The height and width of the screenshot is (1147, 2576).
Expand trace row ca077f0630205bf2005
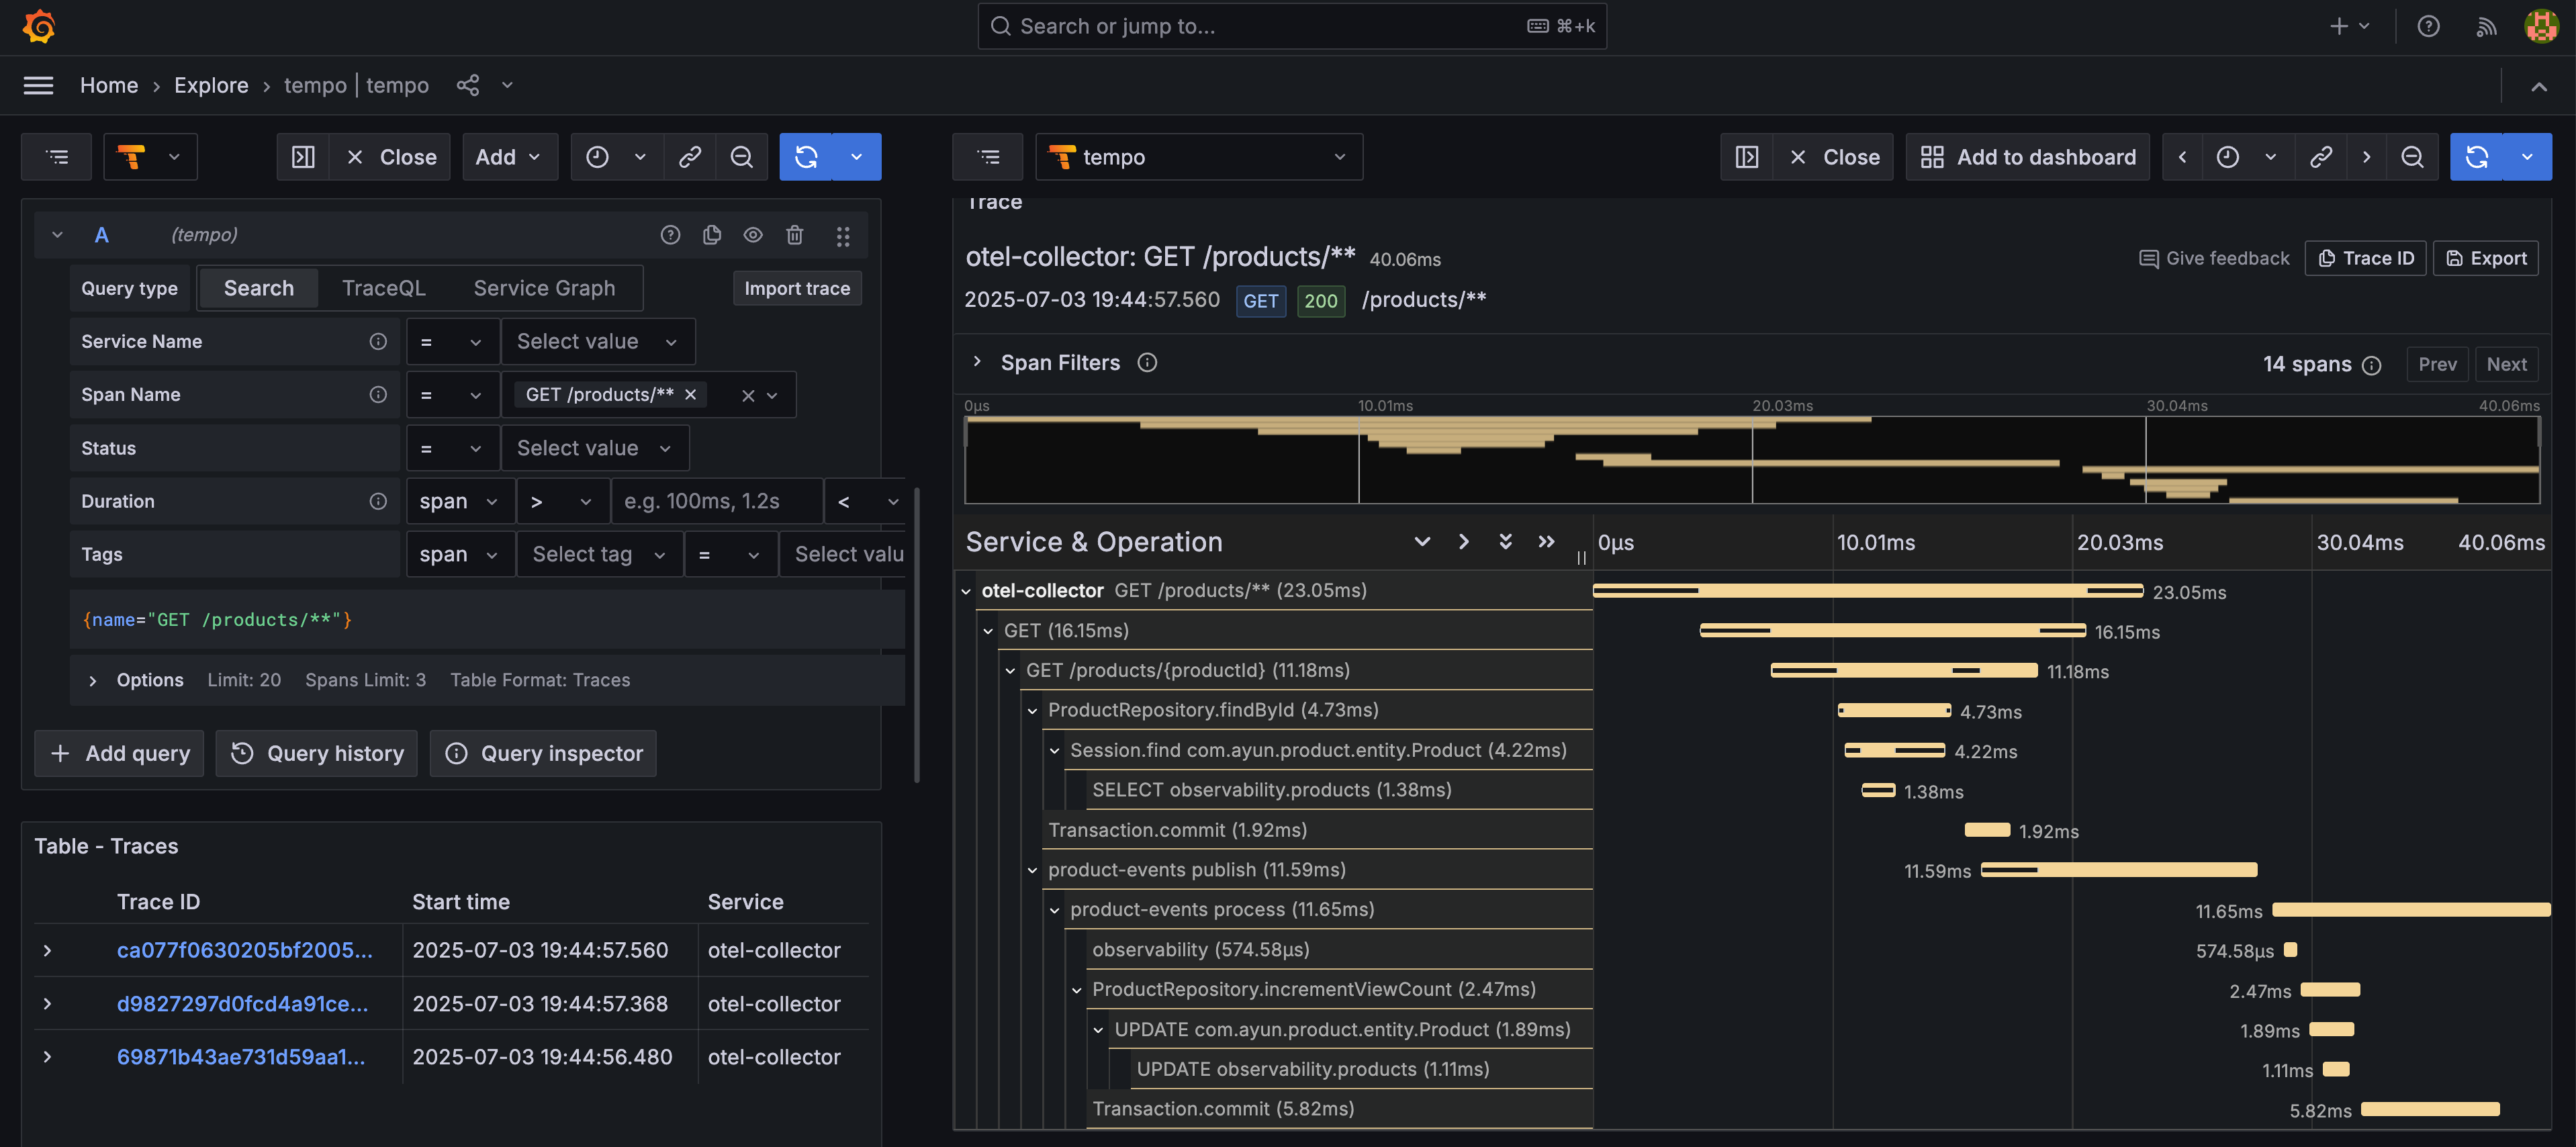click(x=47, y=950)
